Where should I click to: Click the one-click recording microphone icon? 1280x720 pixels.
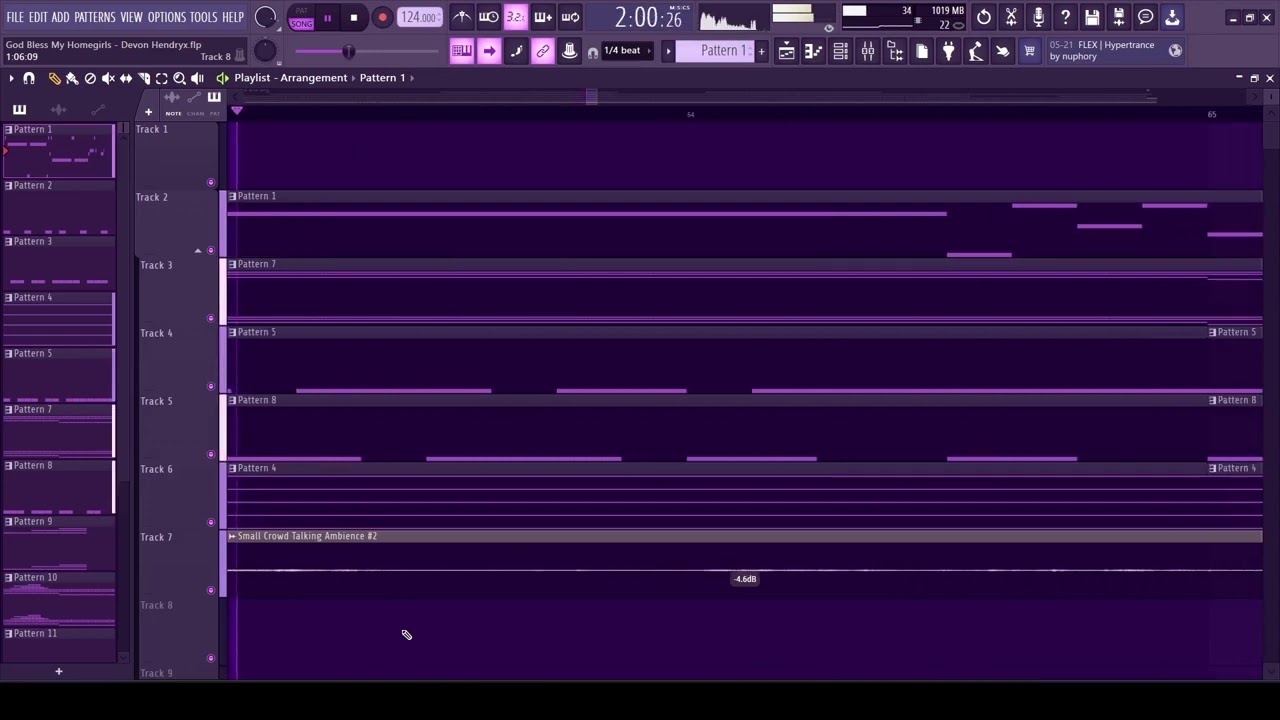click(1038, 17)
